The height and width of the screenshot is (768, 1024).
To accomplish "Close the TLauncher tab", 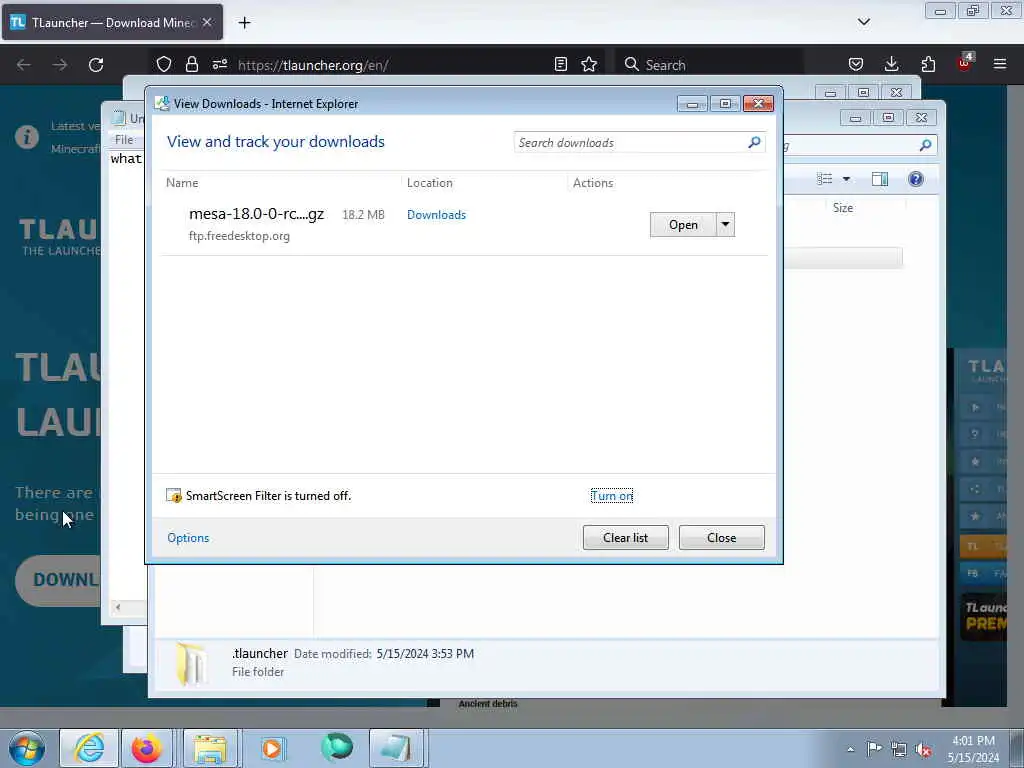I will (x=207, y=23).
